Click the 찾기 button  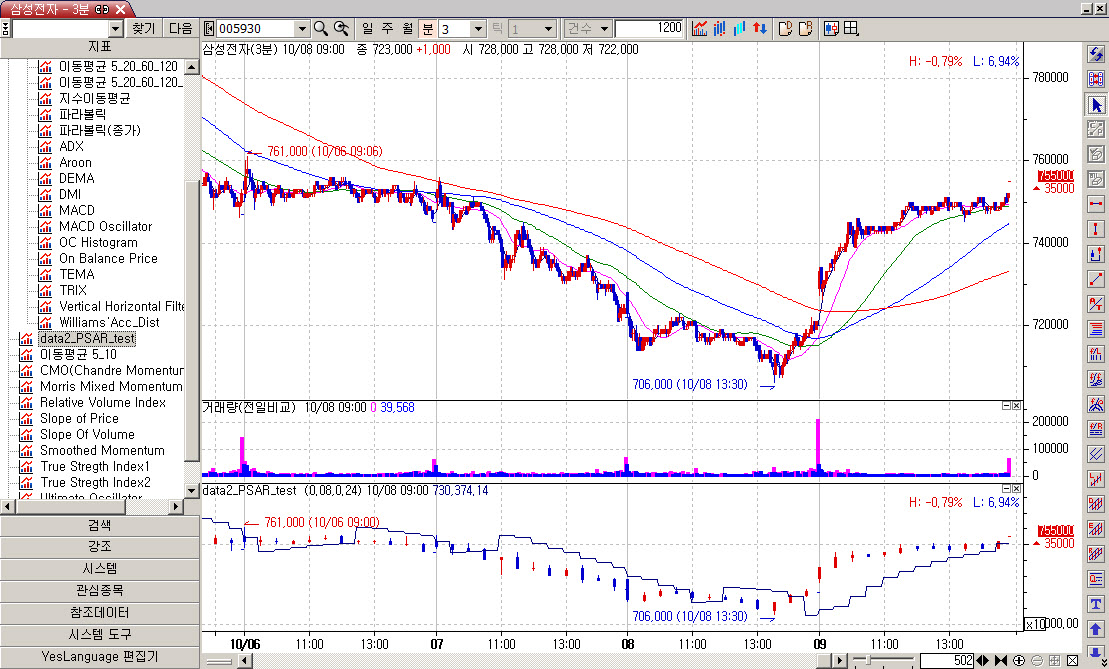(144, 29)
